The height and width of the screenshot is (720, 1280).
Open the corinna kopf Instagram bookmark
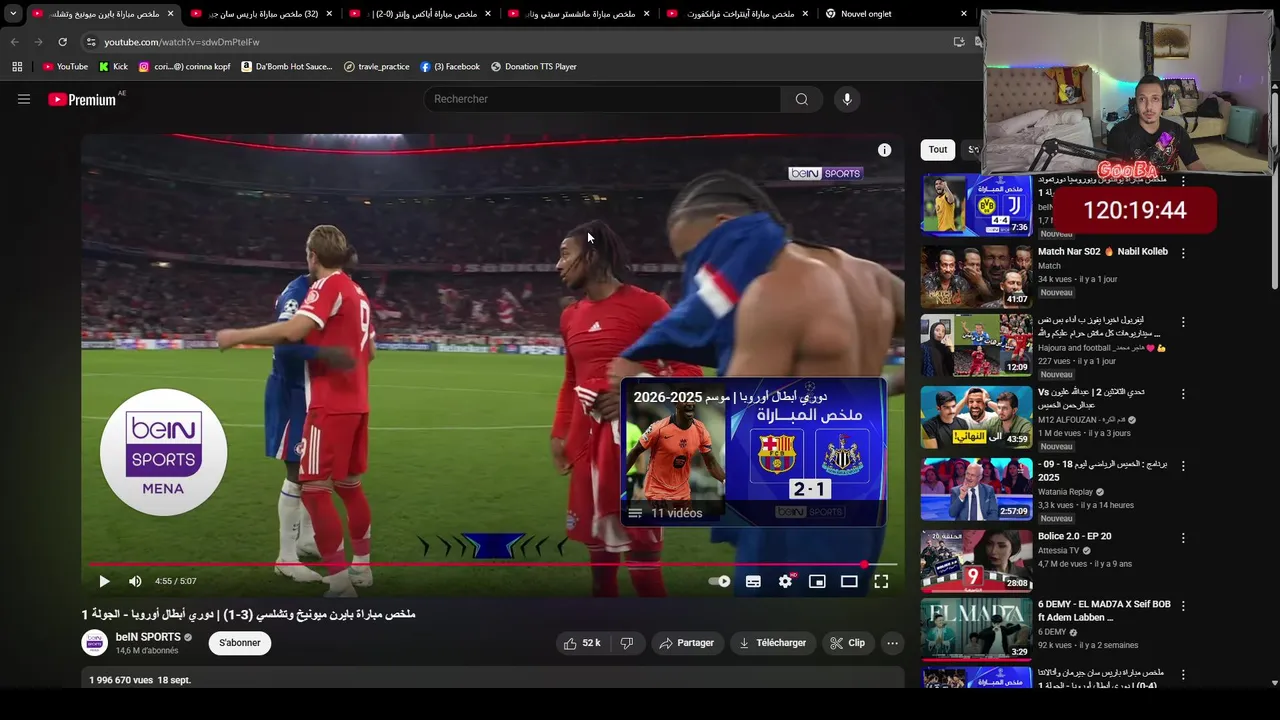click(x=184, y=67)
